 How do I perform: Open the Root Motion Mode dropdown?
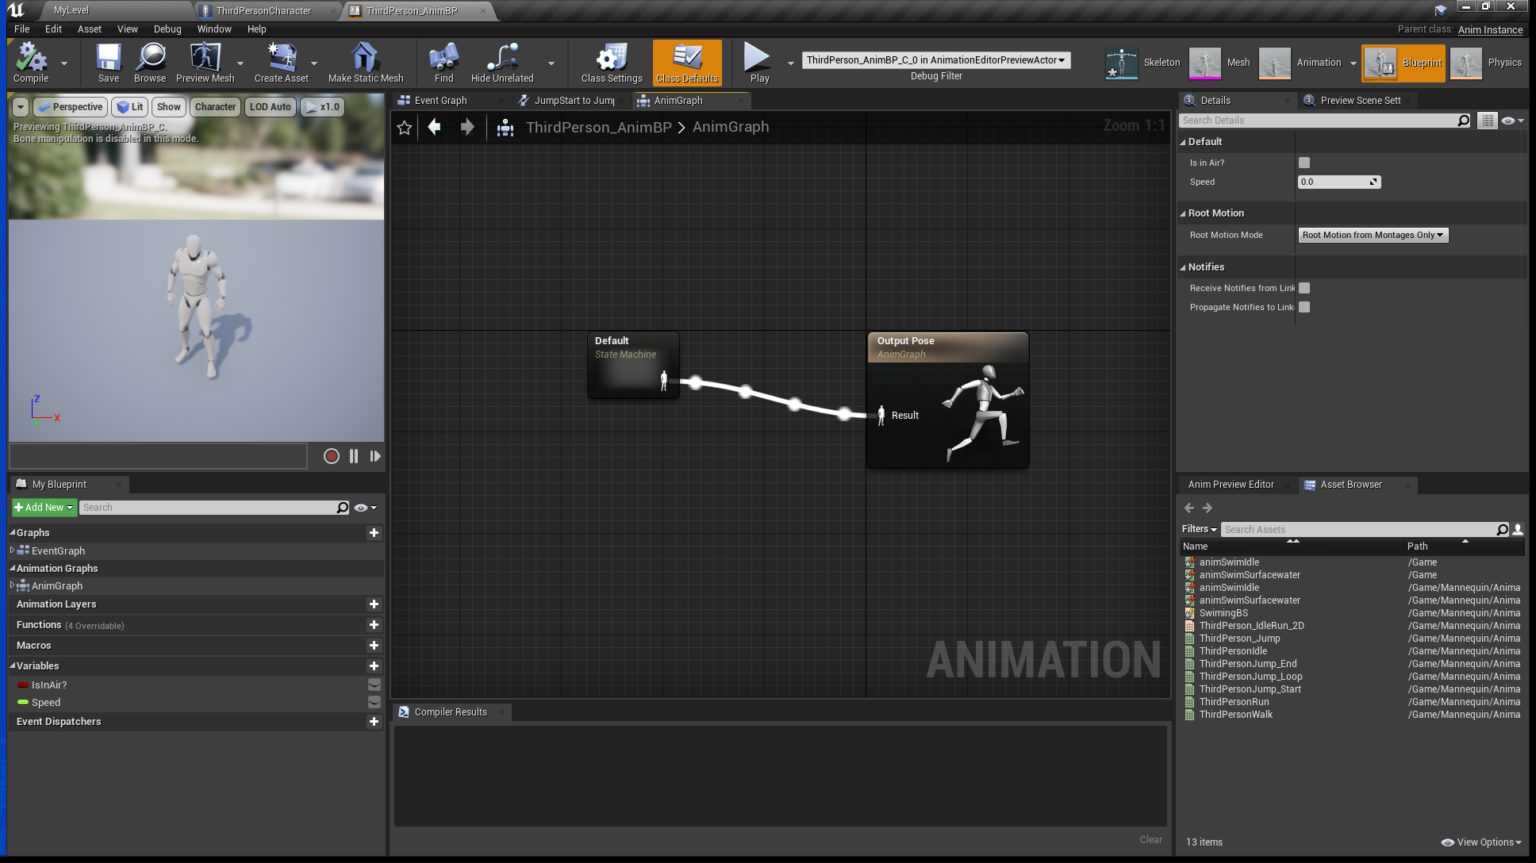pyautogui.click(x=1372, y=234)
